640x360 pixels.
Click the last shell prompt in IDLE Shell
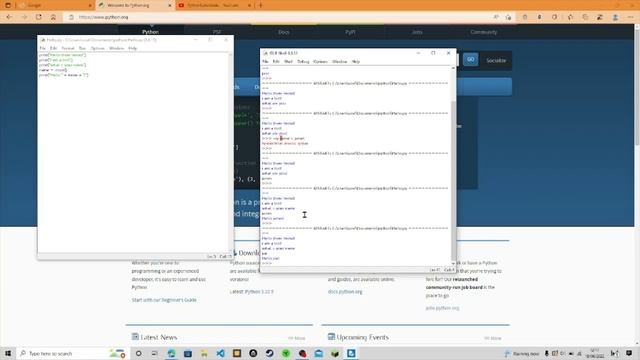click(267, 263)
